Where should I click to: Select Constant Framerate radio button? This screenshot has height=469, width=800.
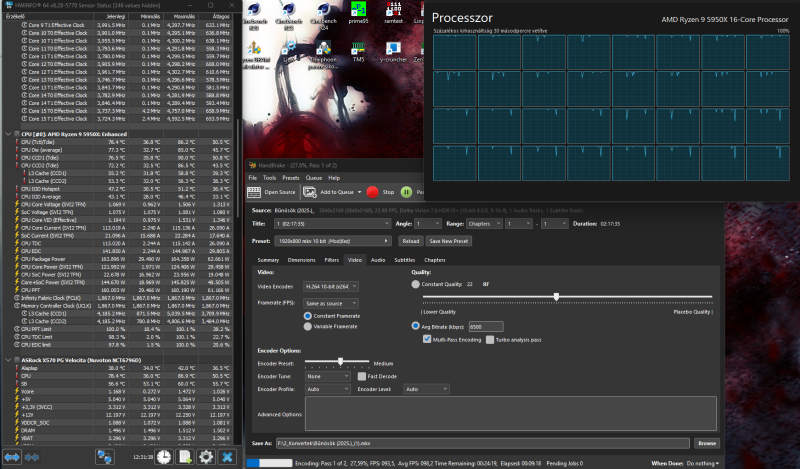pyautogui.click(x=308, y=316)
